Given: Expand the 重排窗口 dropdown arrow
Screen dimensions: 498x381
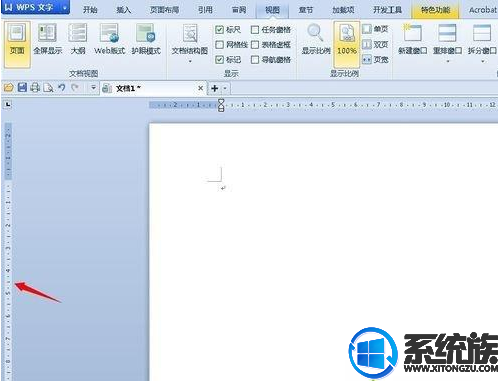Looking at the screenshot, I should tap(448, 61).
